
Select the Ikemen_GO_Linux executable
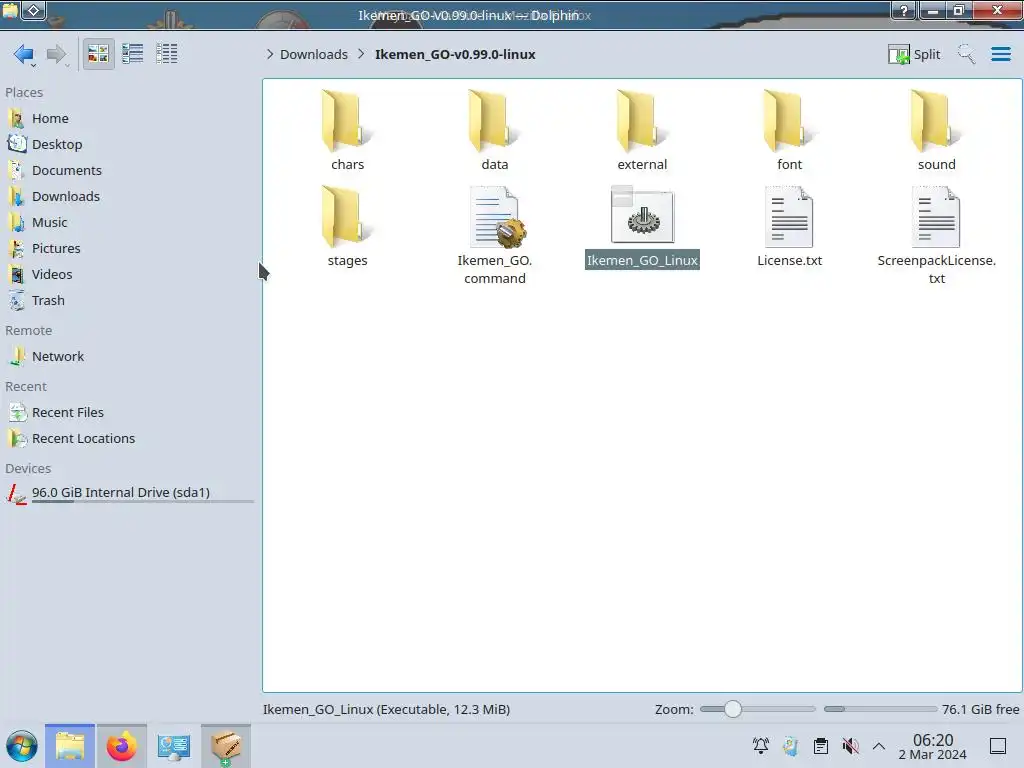pos(642,226)
